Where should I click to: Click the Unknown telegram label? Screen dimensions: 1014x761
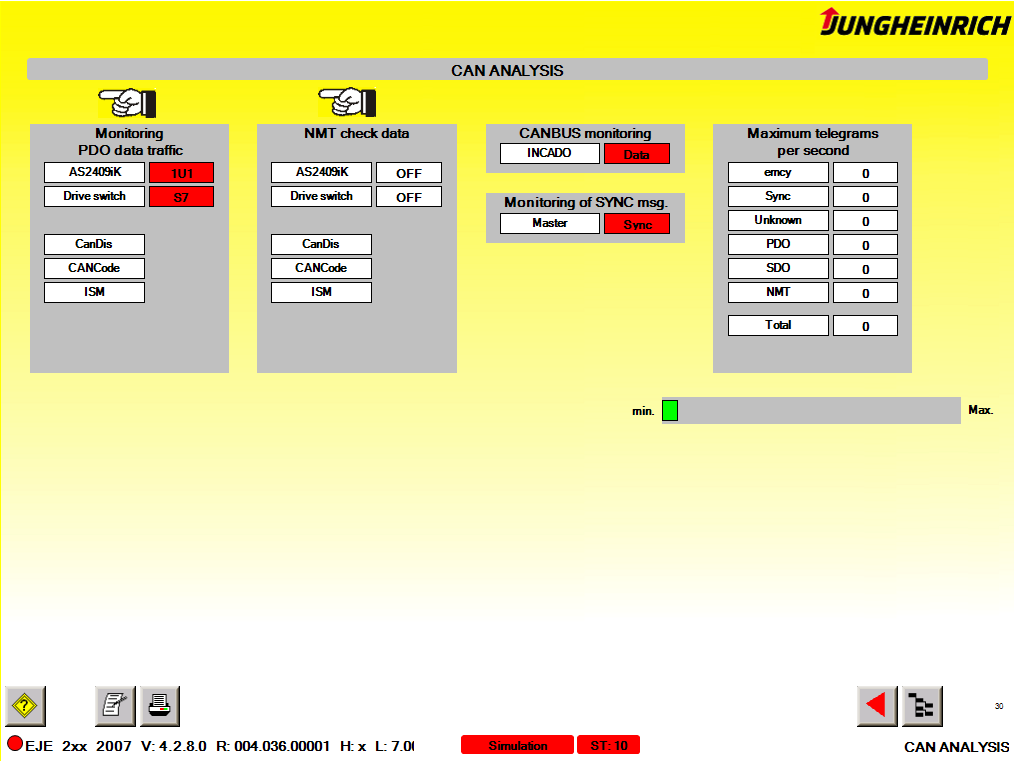(778, 220)
